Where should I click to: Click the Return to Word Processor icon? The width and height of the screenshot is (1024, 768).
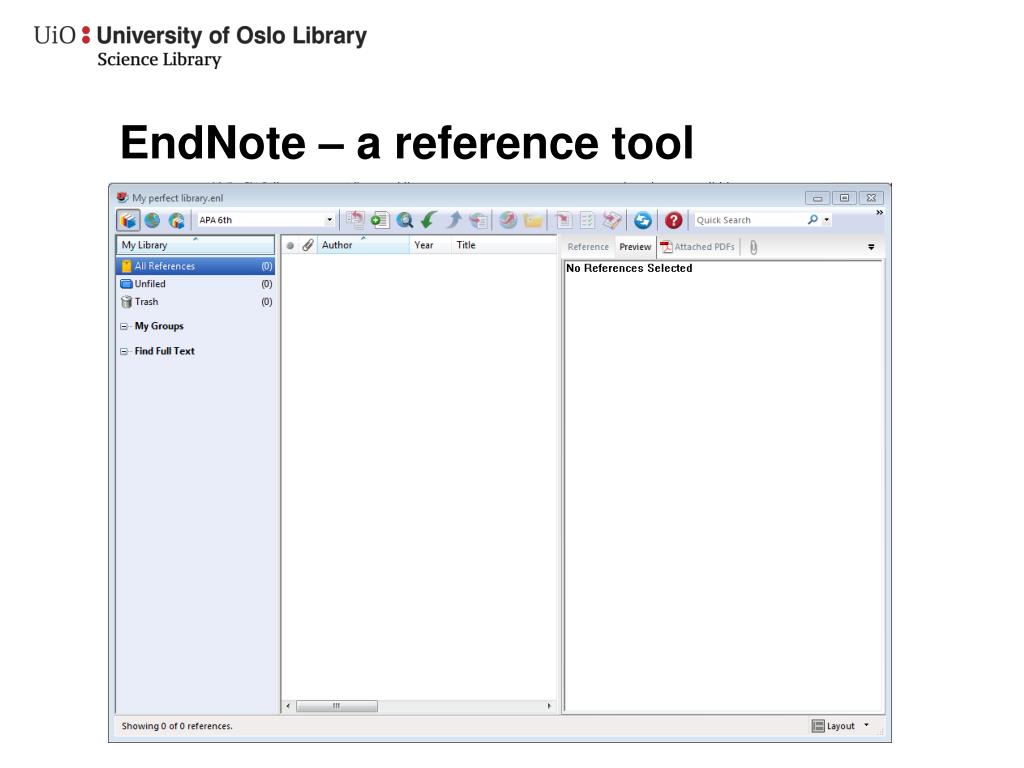click(612, 220)
